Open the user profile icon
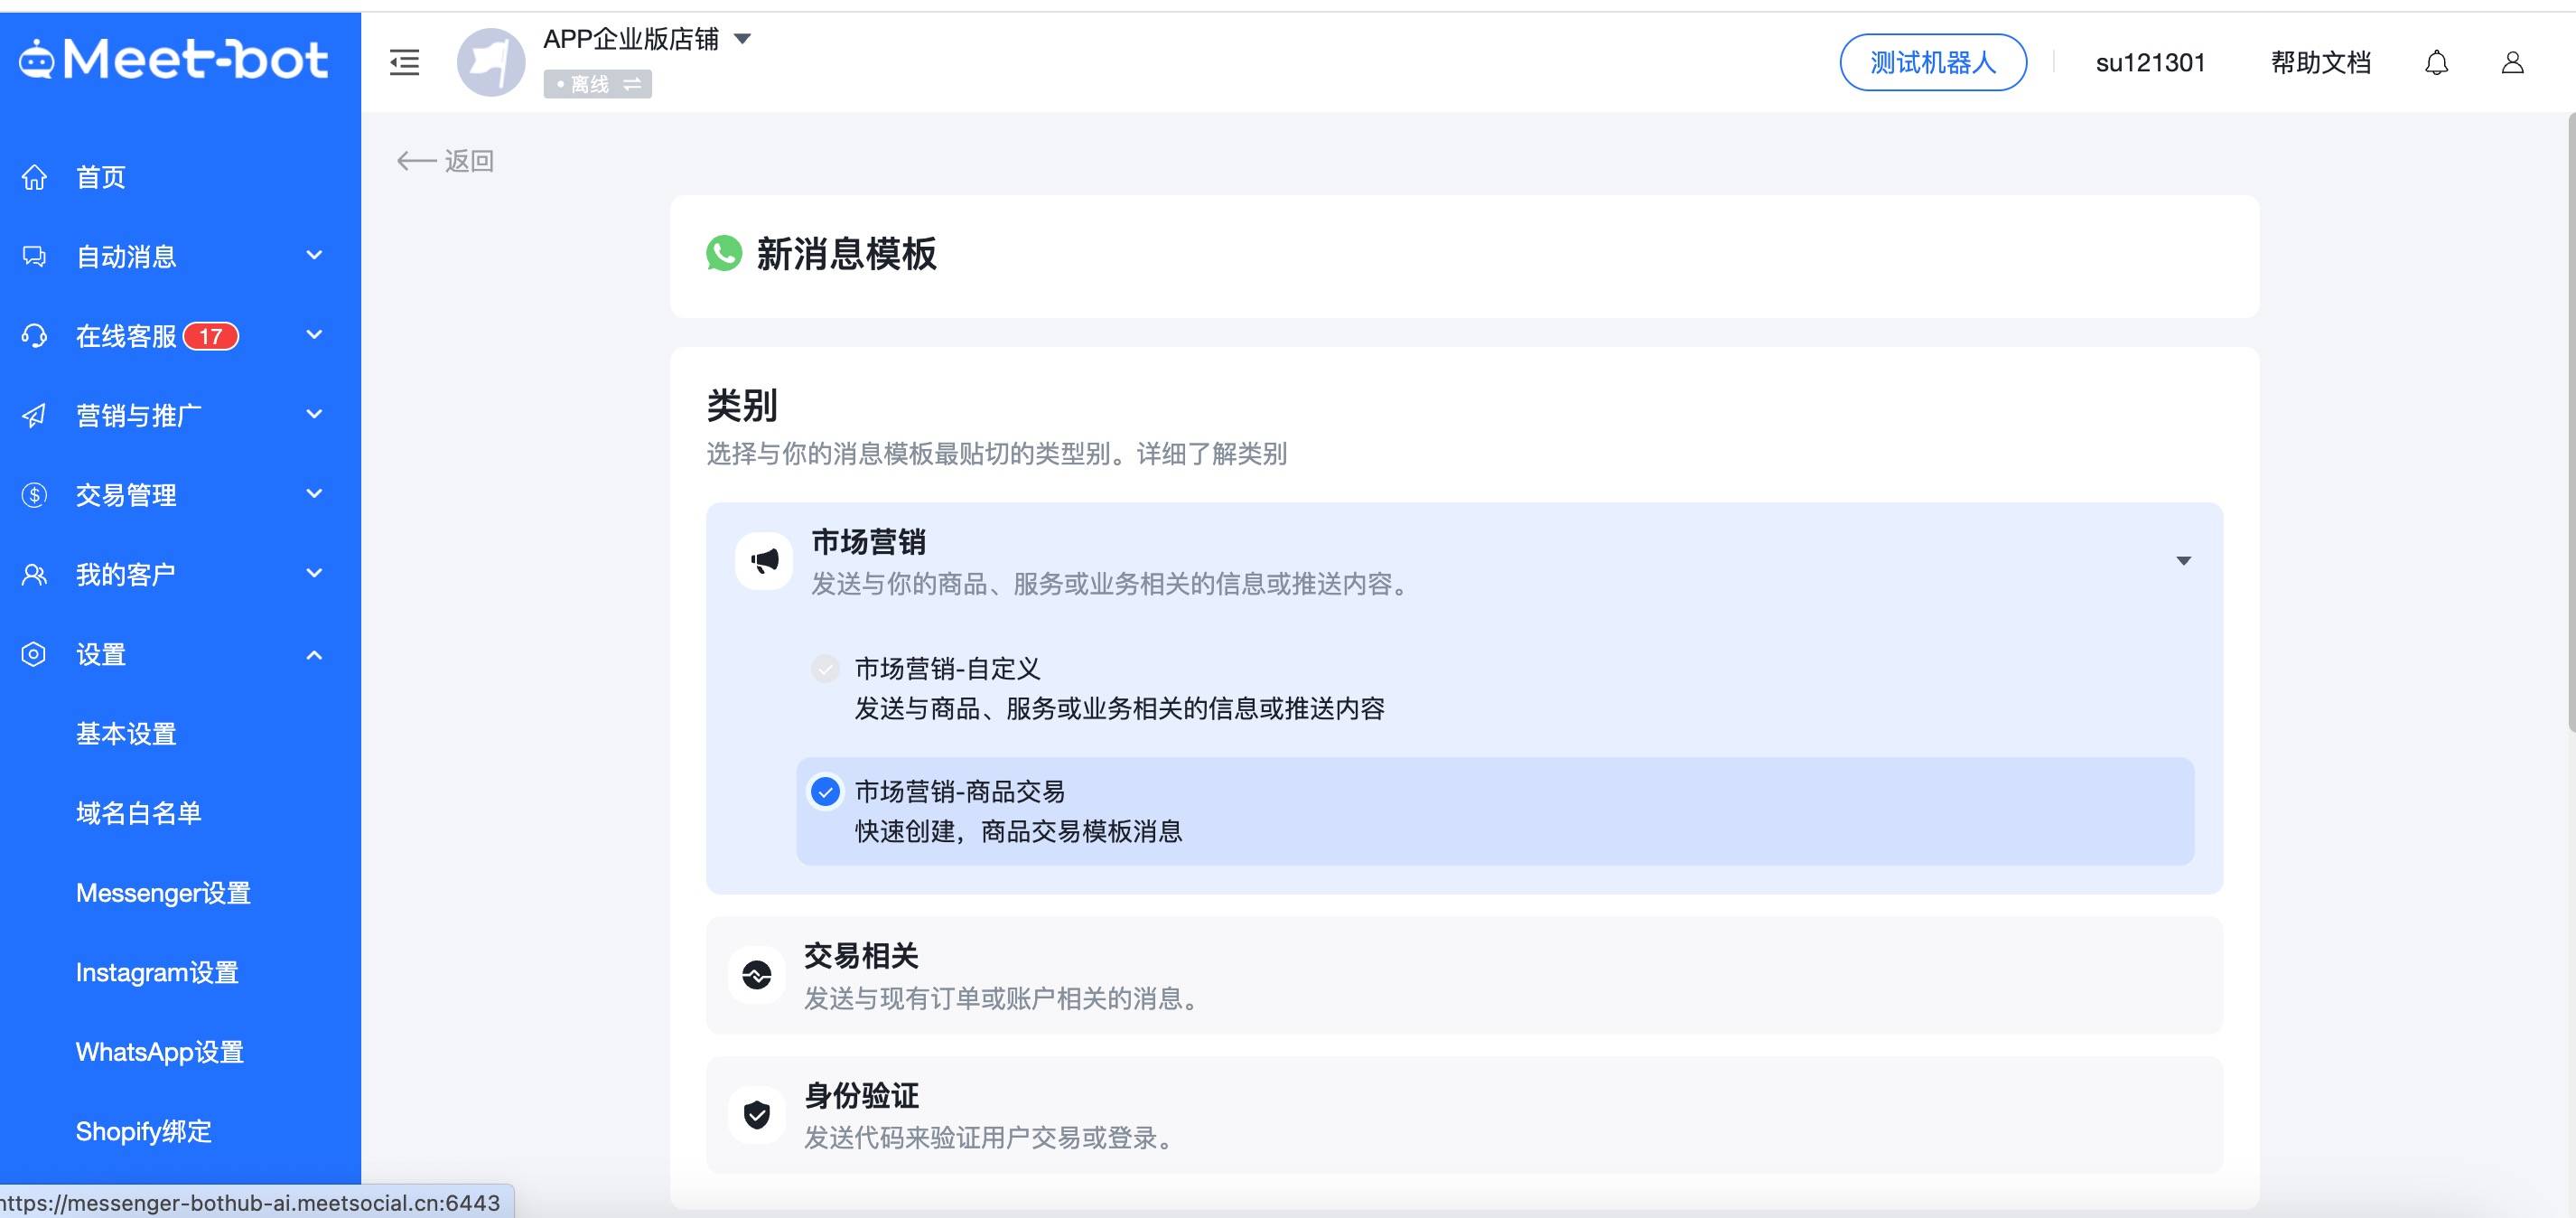The width and height of the screenshot is (2576, 1218). [x=2512, y=63]
